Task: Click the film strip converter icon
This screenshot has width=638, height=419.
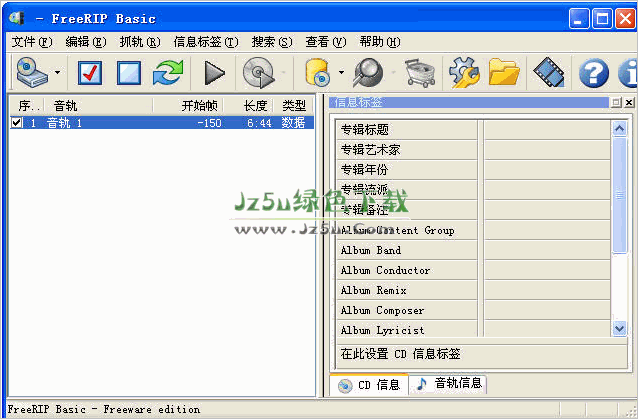Action: (548, 72)
